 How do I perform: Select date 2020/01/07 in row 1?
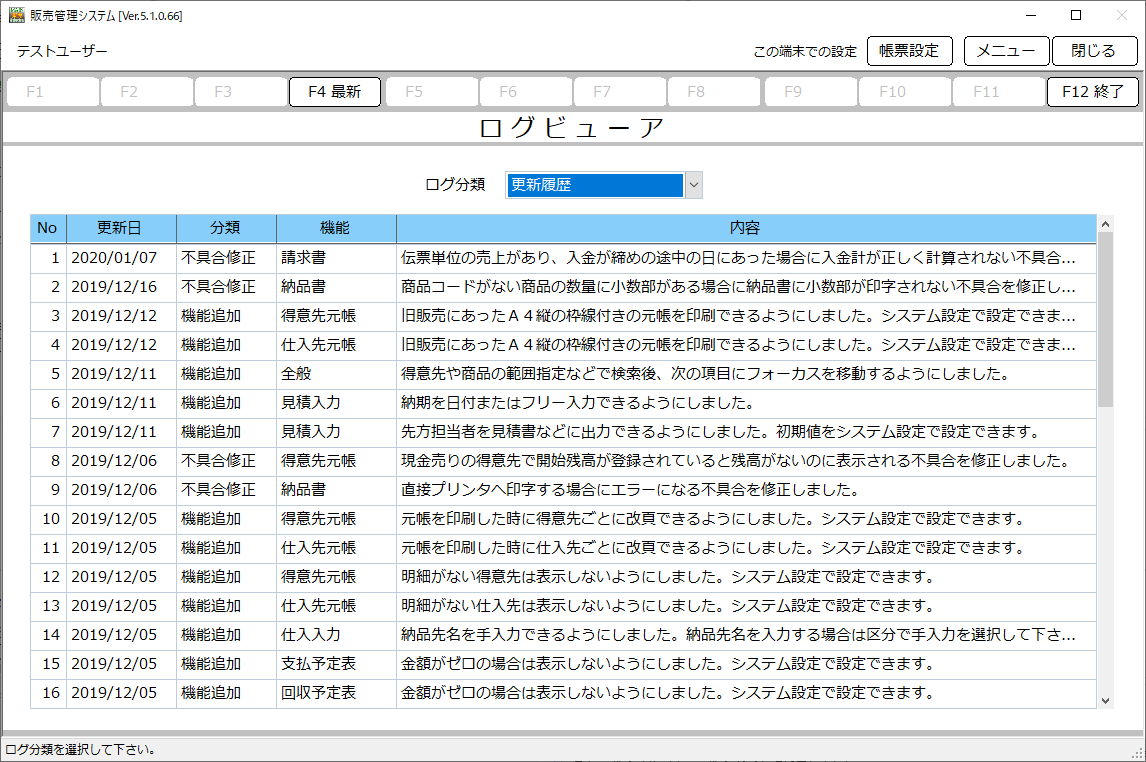(x=121, y=258)
